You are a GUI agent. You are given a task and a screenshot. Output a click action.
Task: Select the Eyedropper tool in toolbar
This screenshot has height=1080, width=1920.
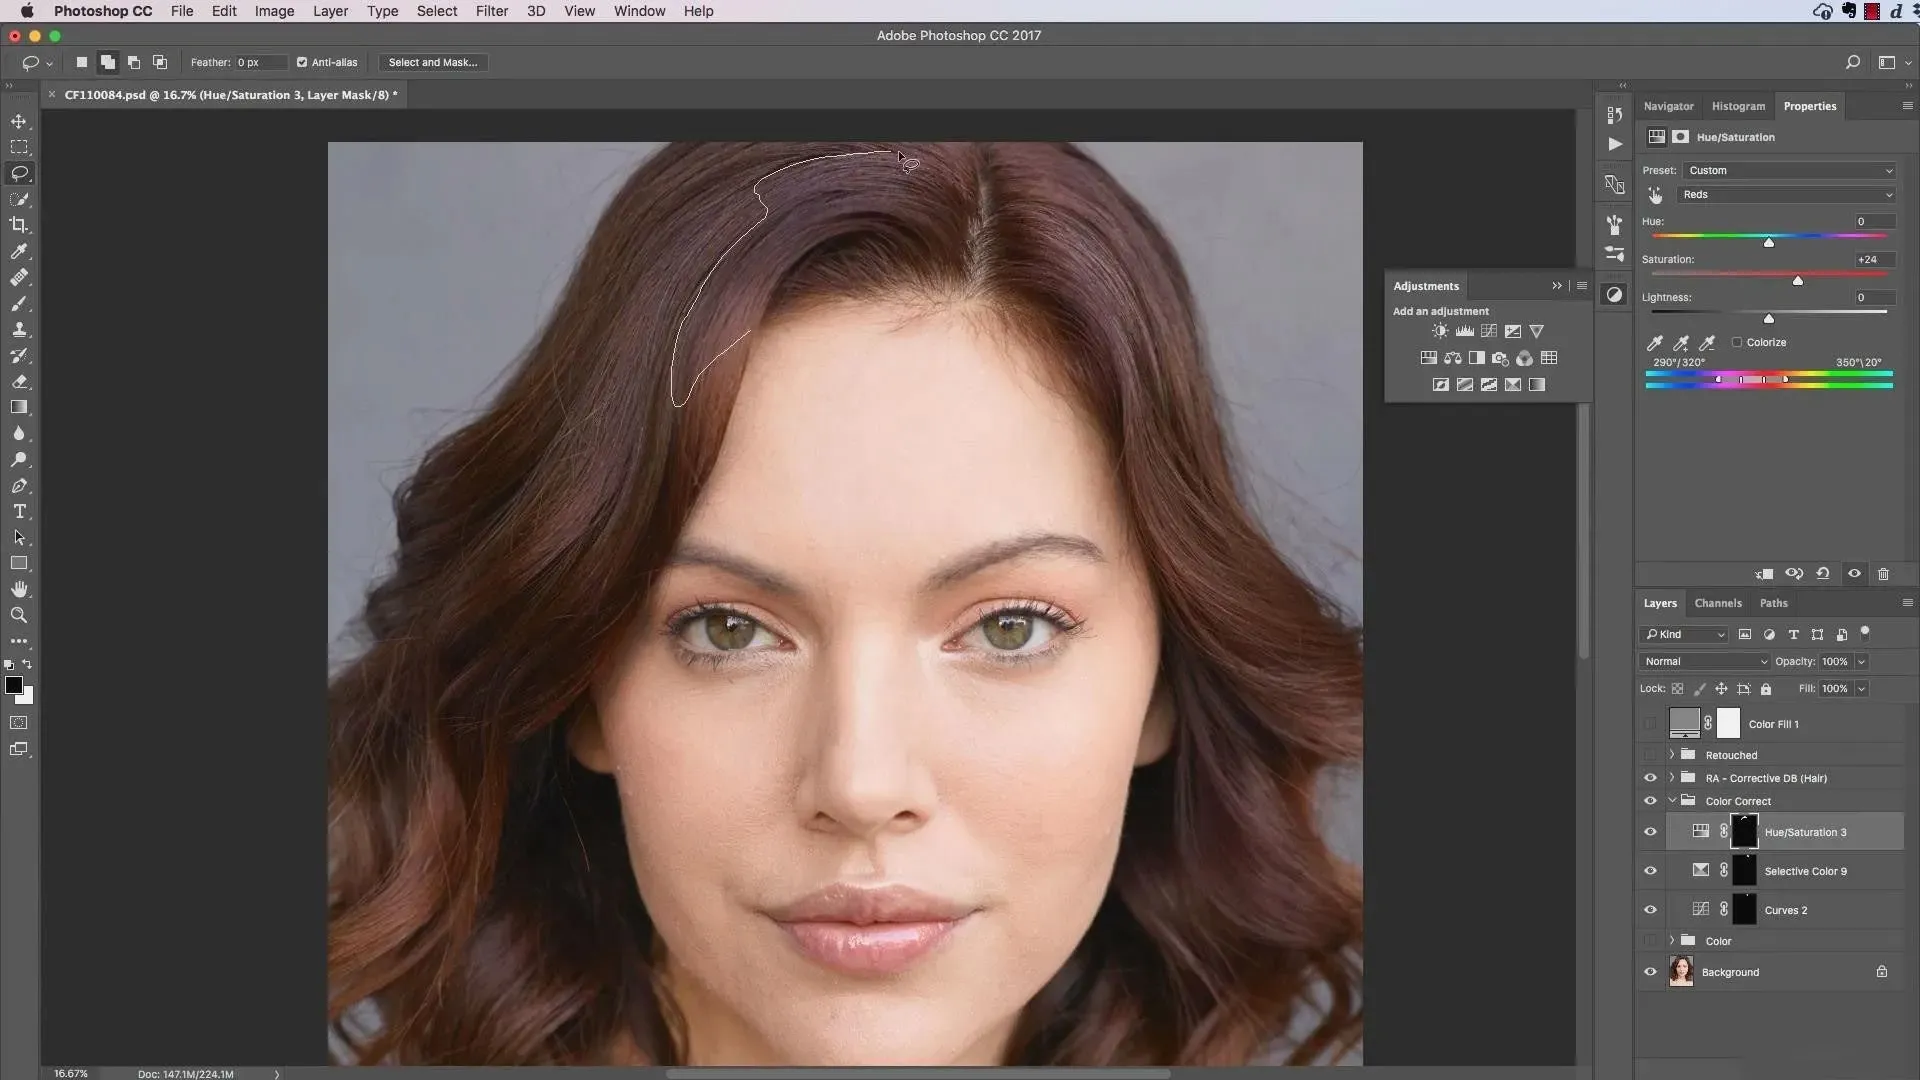19,251
